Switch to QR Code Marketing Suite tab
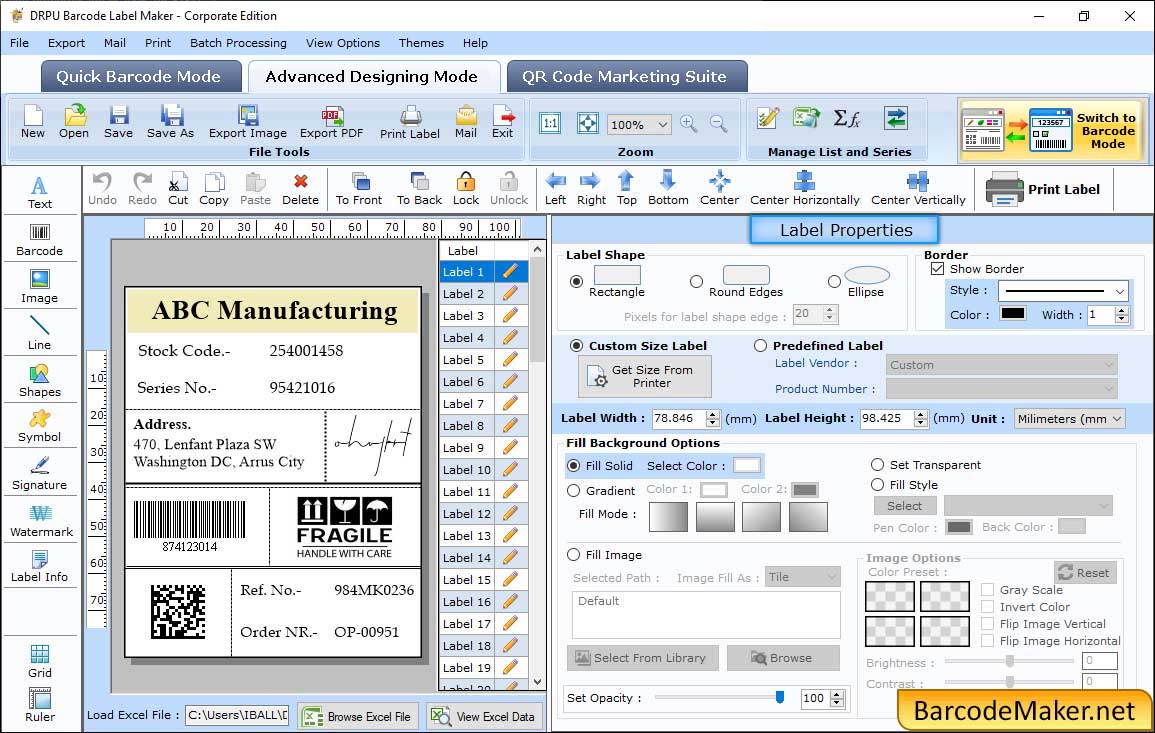The width and height of the screenshot is (1155, 733). pyautogui.click(x=626, y=77)
